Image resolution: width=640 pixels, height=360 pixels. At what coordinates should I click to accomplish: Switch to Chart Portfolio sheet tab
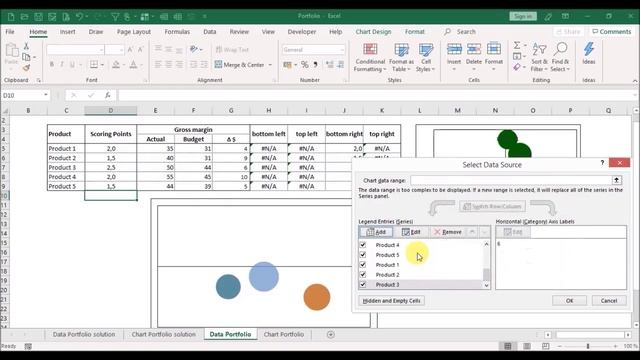coord(284,334)
